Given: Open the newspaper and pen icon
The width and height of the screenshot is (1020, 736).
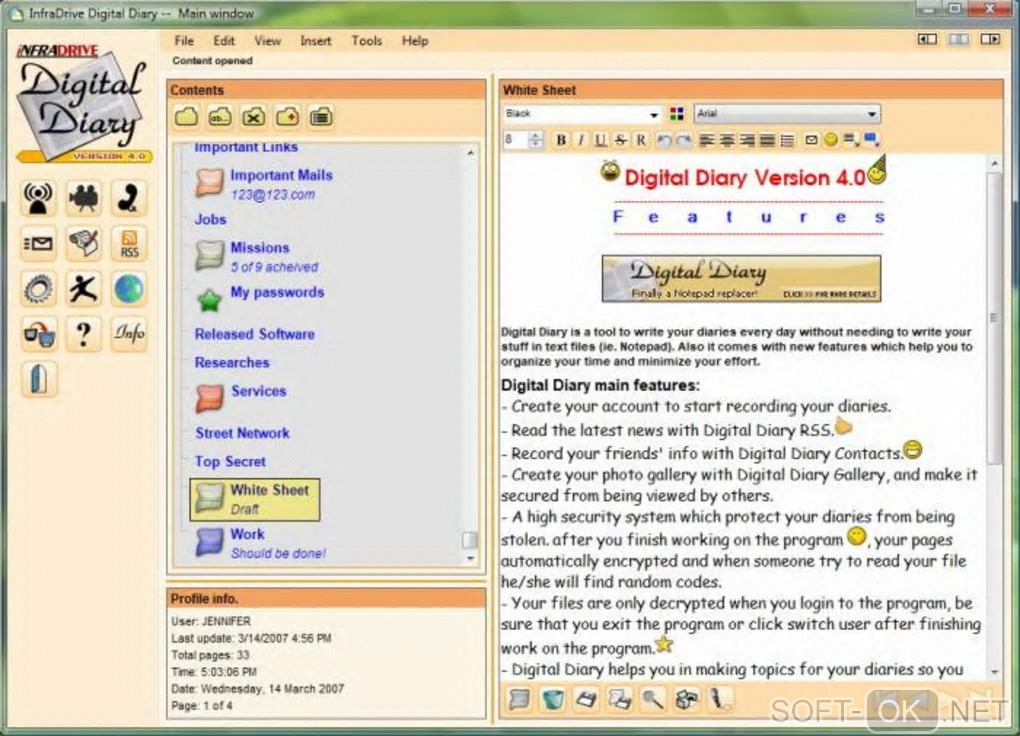Looking at the screenshot, I should [x=84, y=243].
